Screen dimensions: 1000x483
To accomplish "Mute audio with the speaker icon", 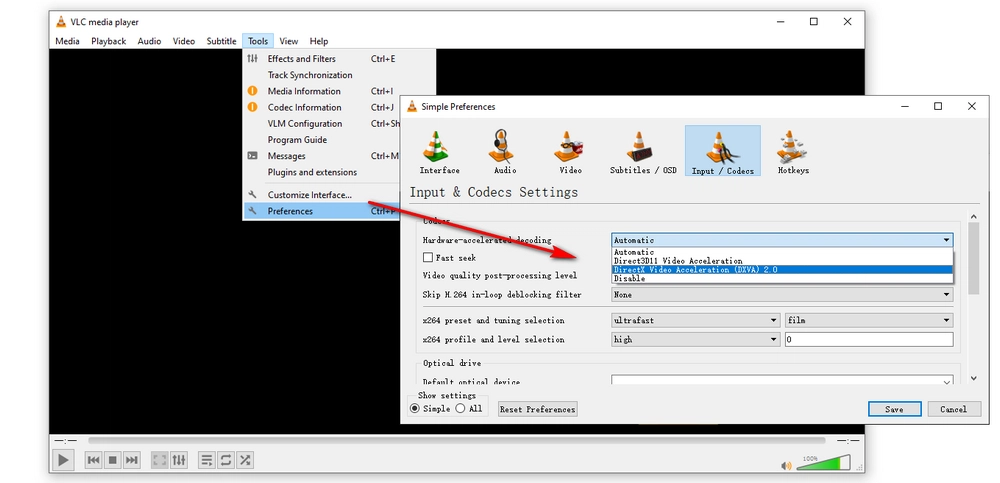I will [786, 466].
